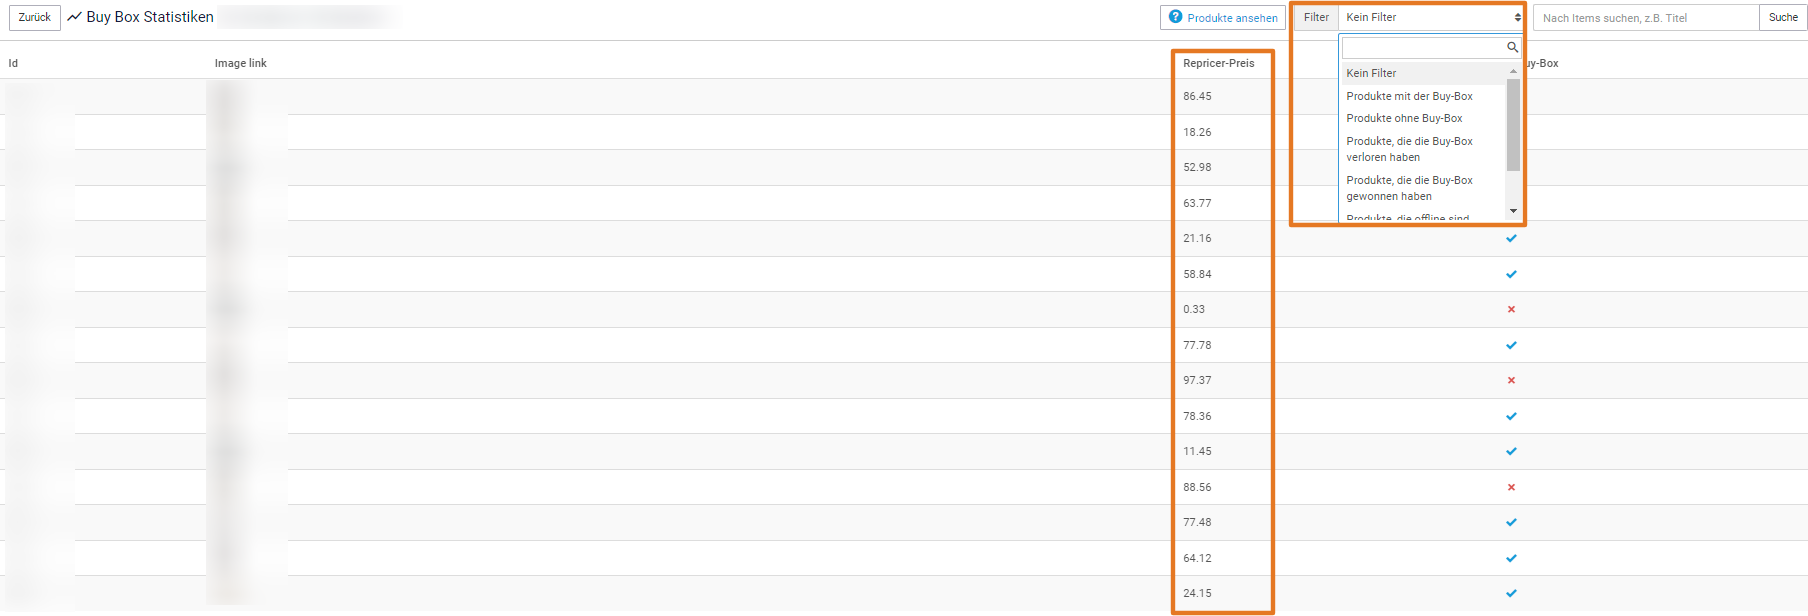Click the red X in the 97.37 row
The height and width of the screenshot is (616, 1808).
(x=1511, y=380)
